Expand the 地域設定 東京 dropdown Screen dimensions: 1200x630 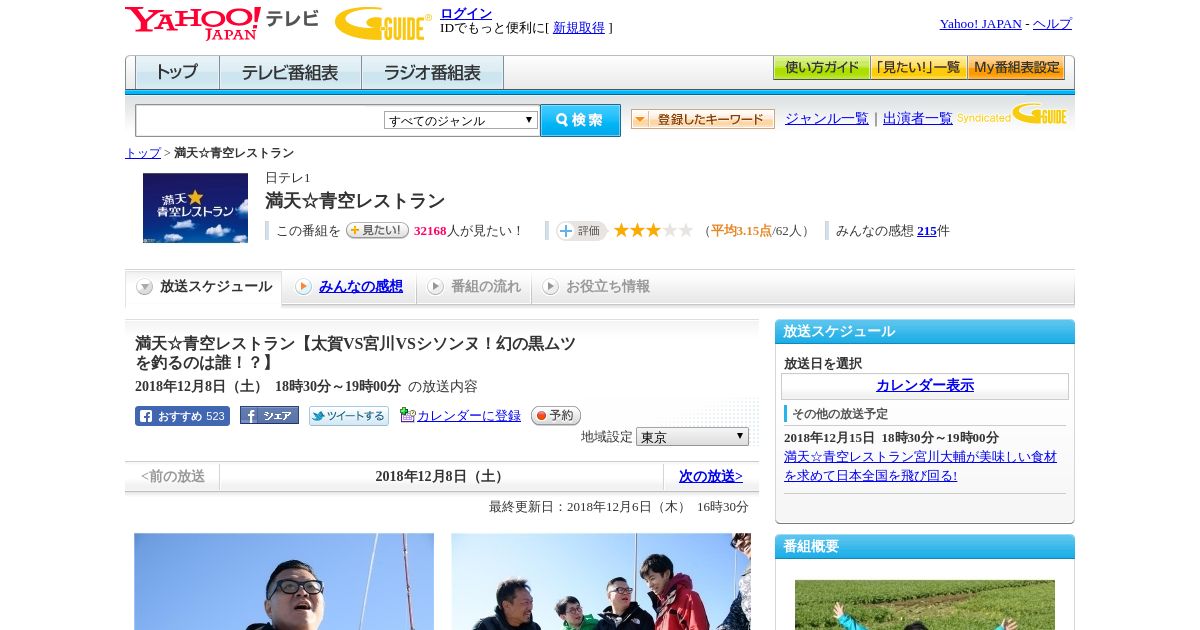tap(692, 437)
